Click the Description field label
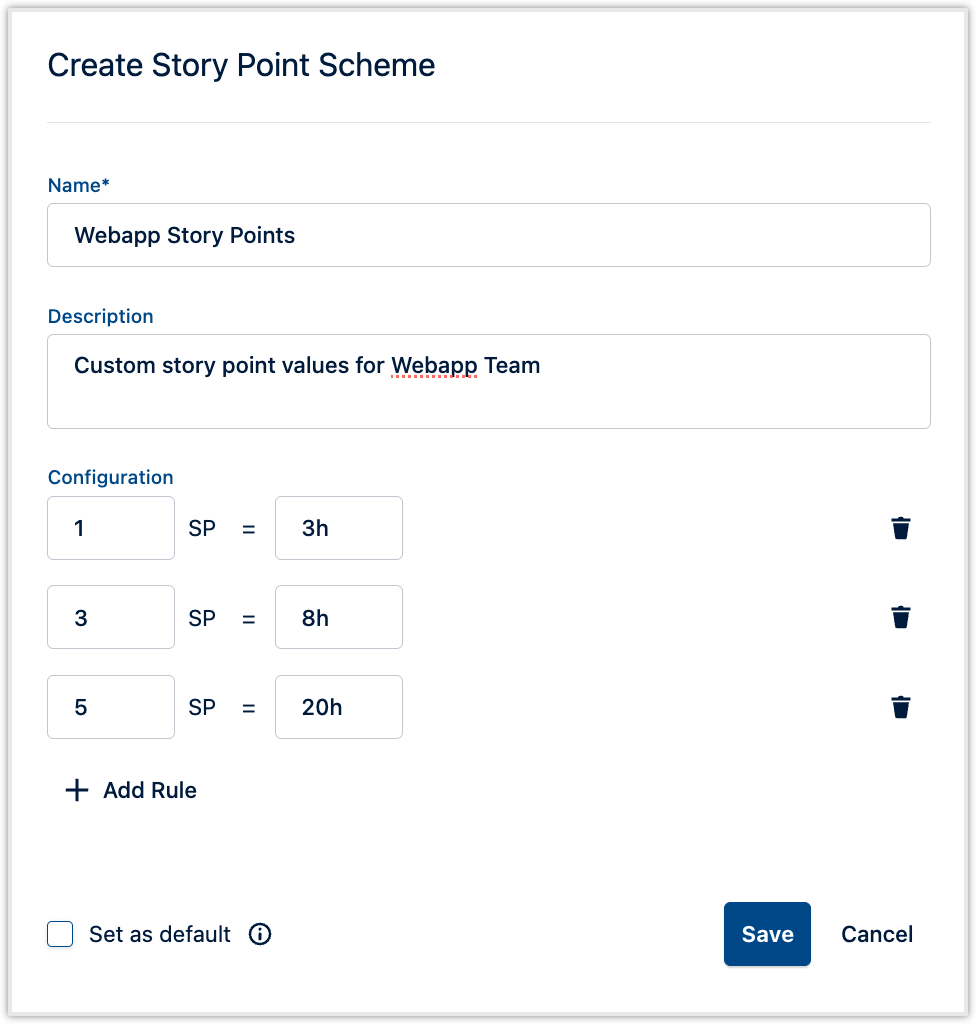The image size is (976, 1024). coord(101,316)
